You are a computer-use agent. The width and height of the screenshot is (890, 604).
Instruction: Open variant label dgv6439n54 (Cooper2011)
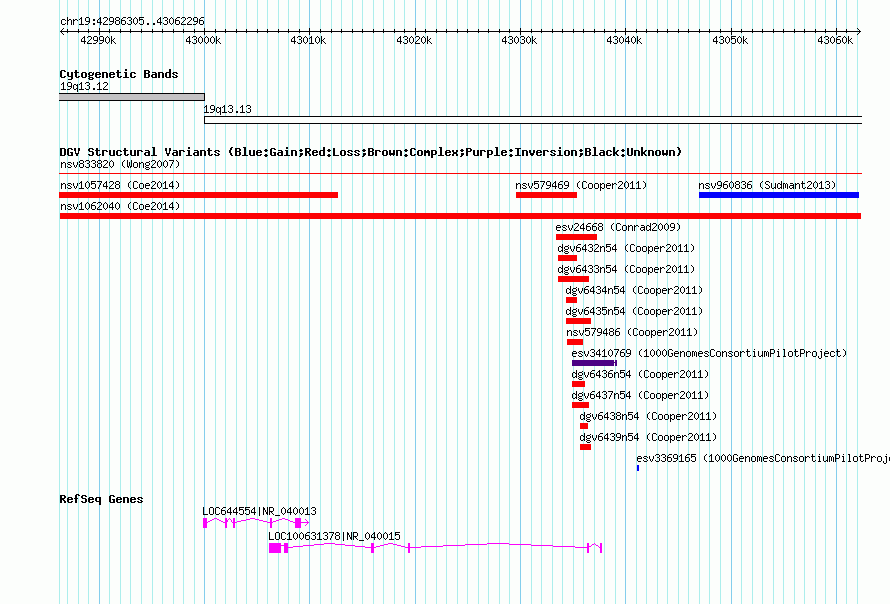click(648, 437)
